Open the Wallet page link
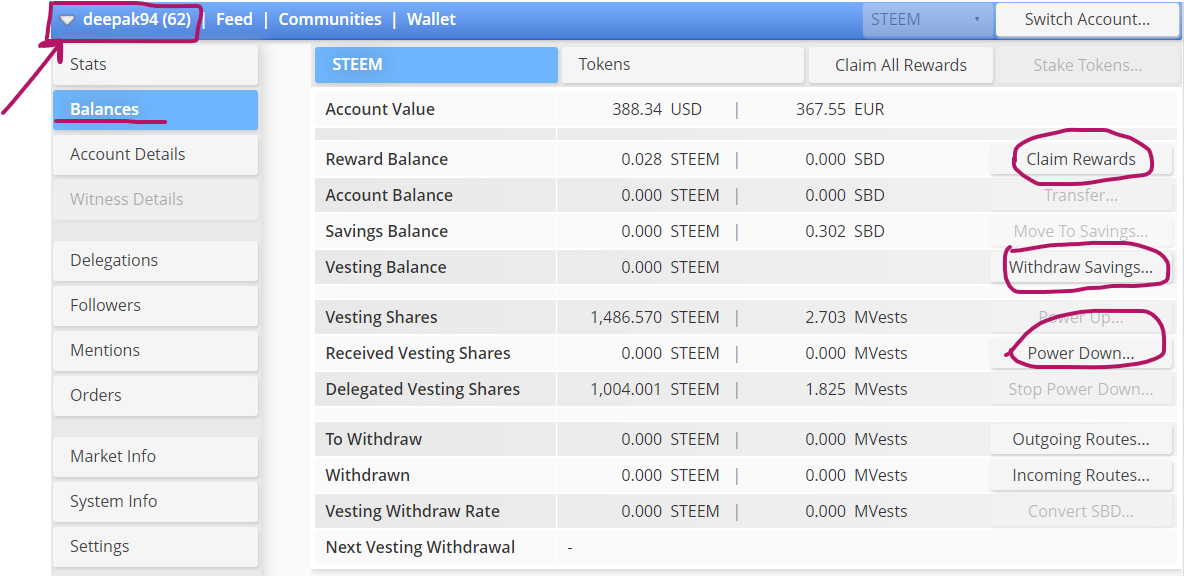 (431, 20)
